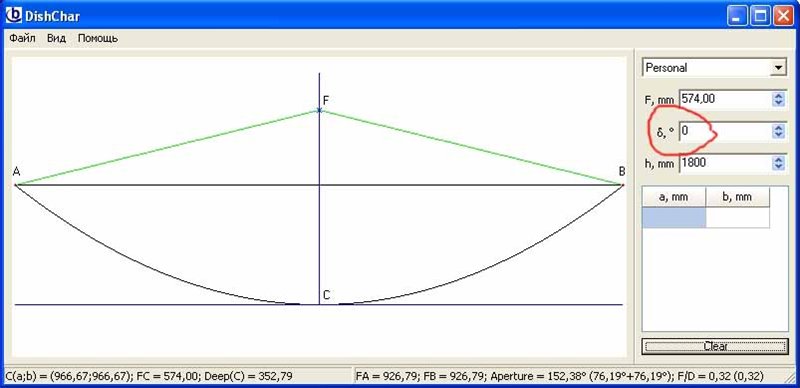Click the highlighted cell under a, mm
The width and height of the screenshot is (800, 388).
pyautogui.click(x=673, y=217)
